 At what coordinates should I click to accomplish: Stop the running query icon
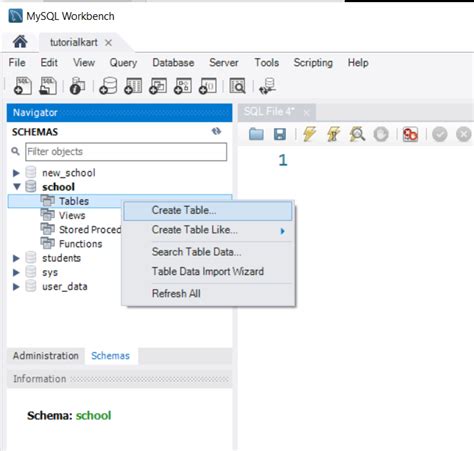381,135
